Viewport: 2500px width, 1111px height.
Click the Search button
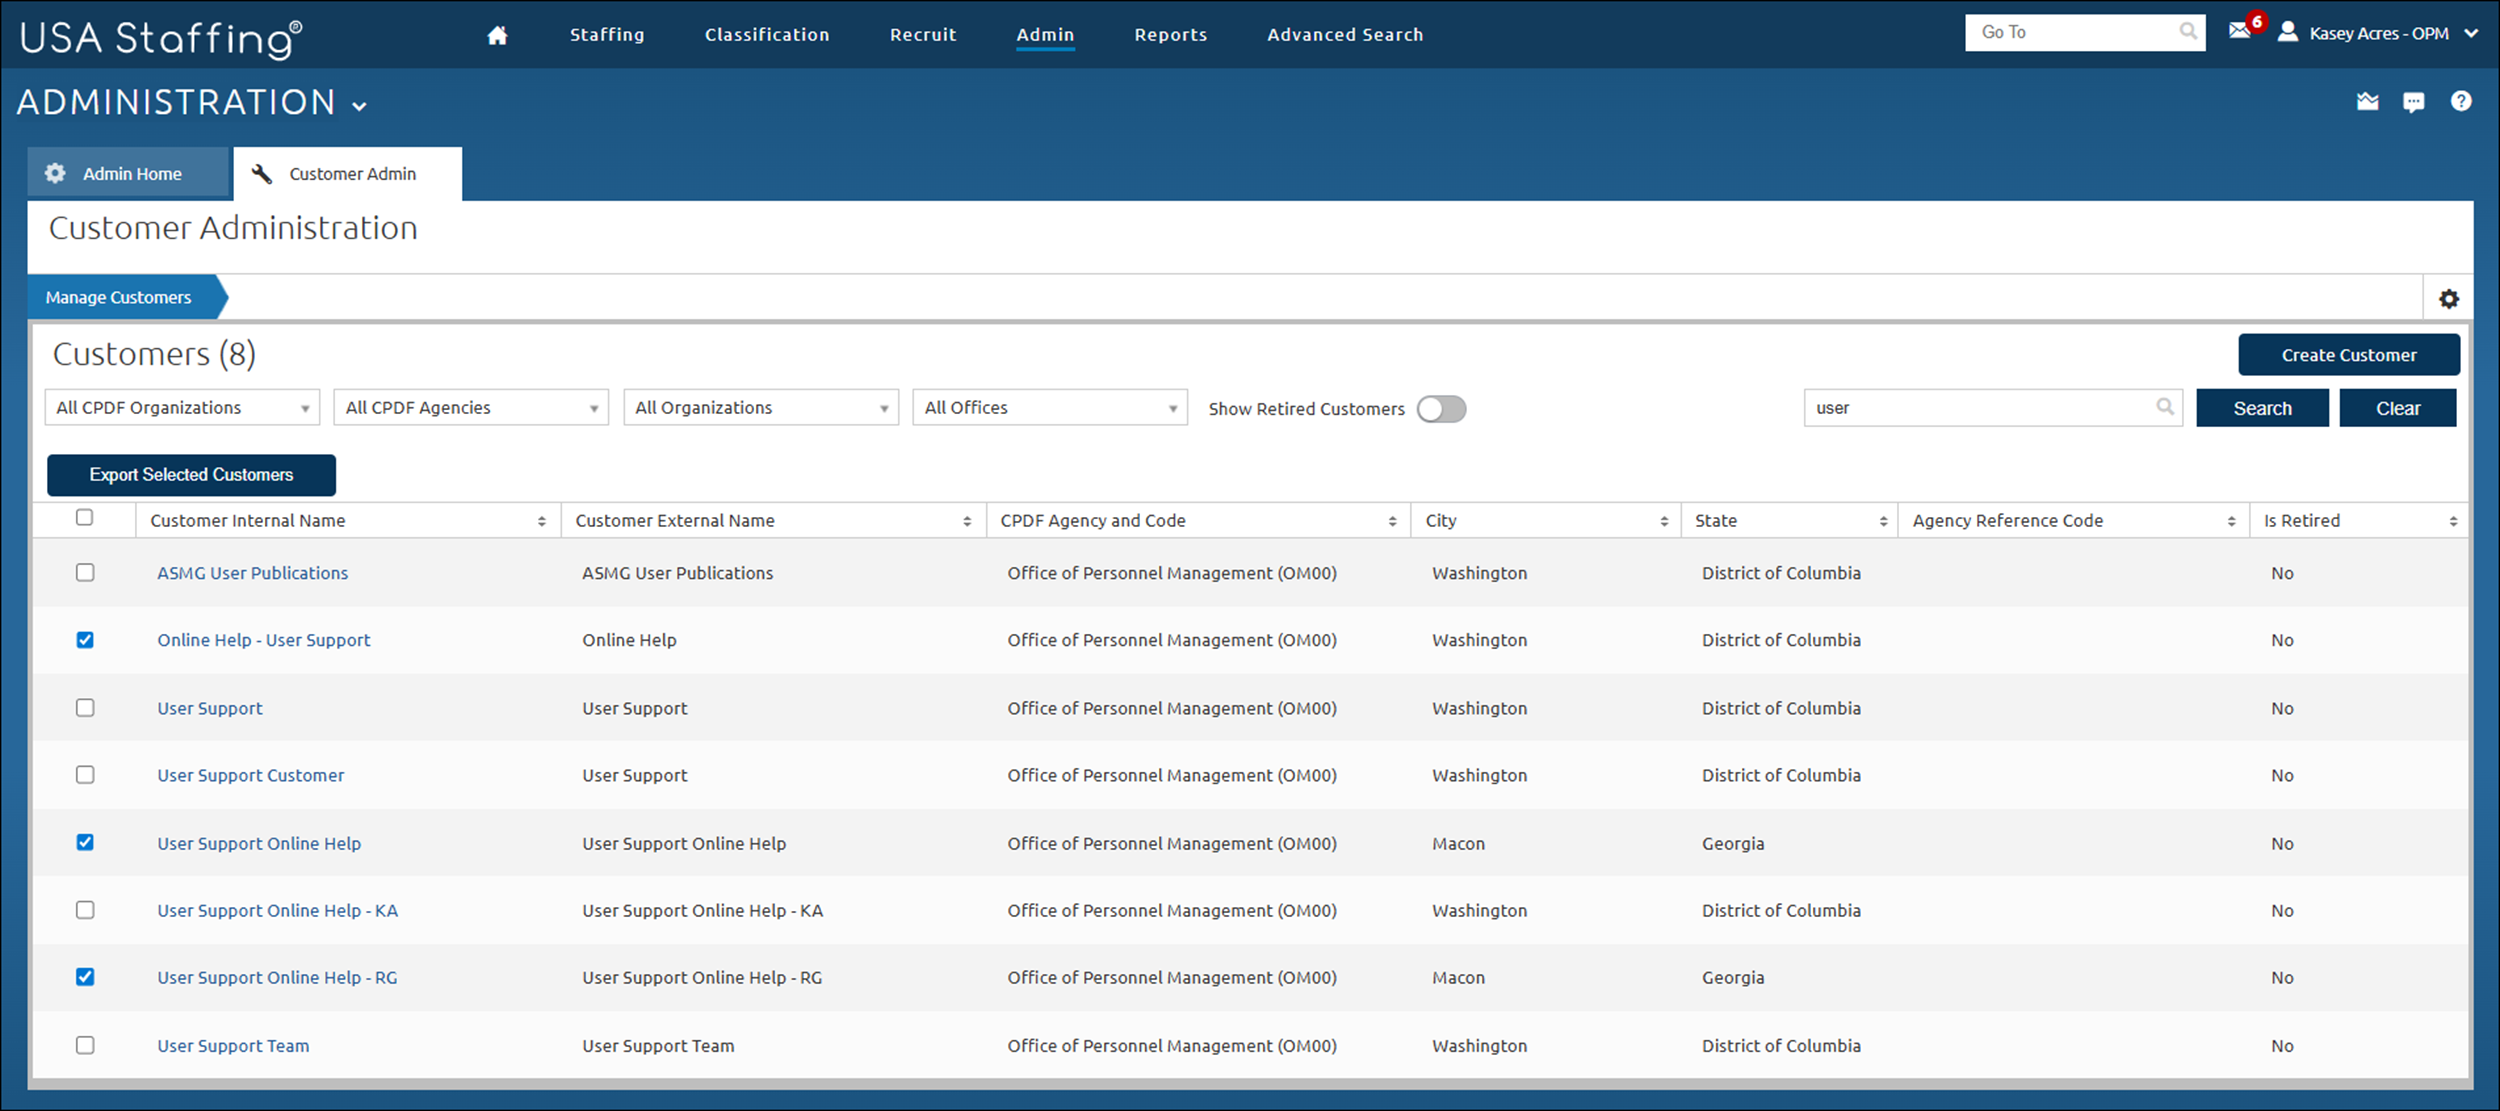tap(2262, 408)
